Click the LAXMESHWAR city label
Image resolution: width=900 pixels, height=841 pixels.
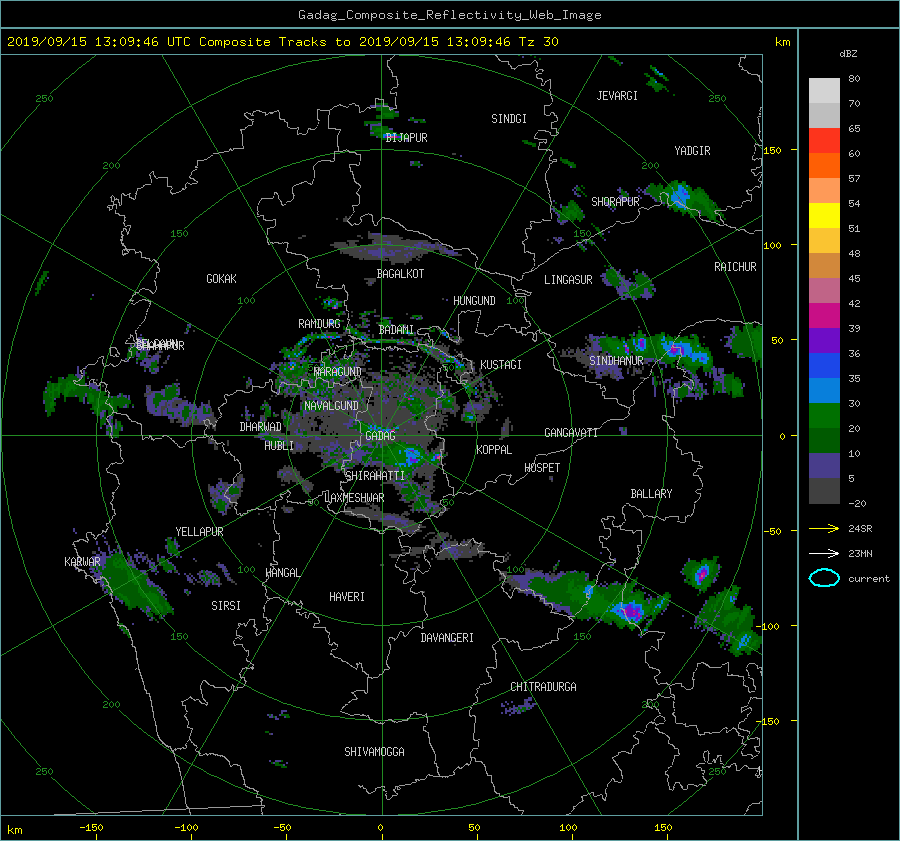pyautogui.click(x=354, y=498)
